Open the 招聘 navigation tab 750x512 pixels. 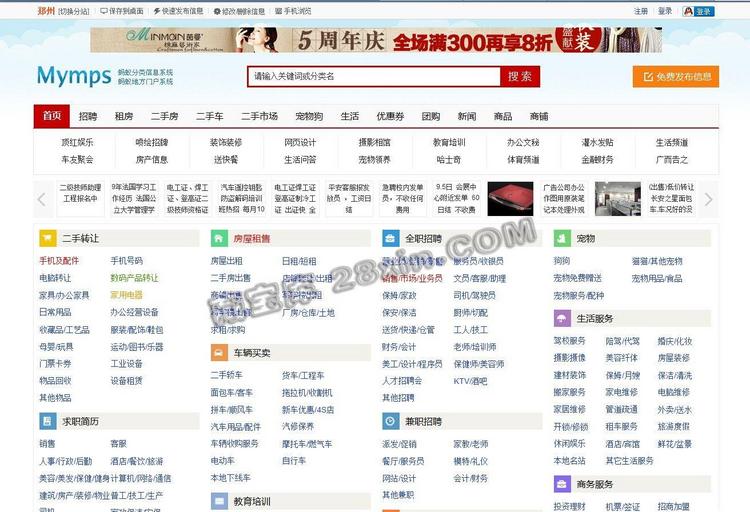point(88,116)
